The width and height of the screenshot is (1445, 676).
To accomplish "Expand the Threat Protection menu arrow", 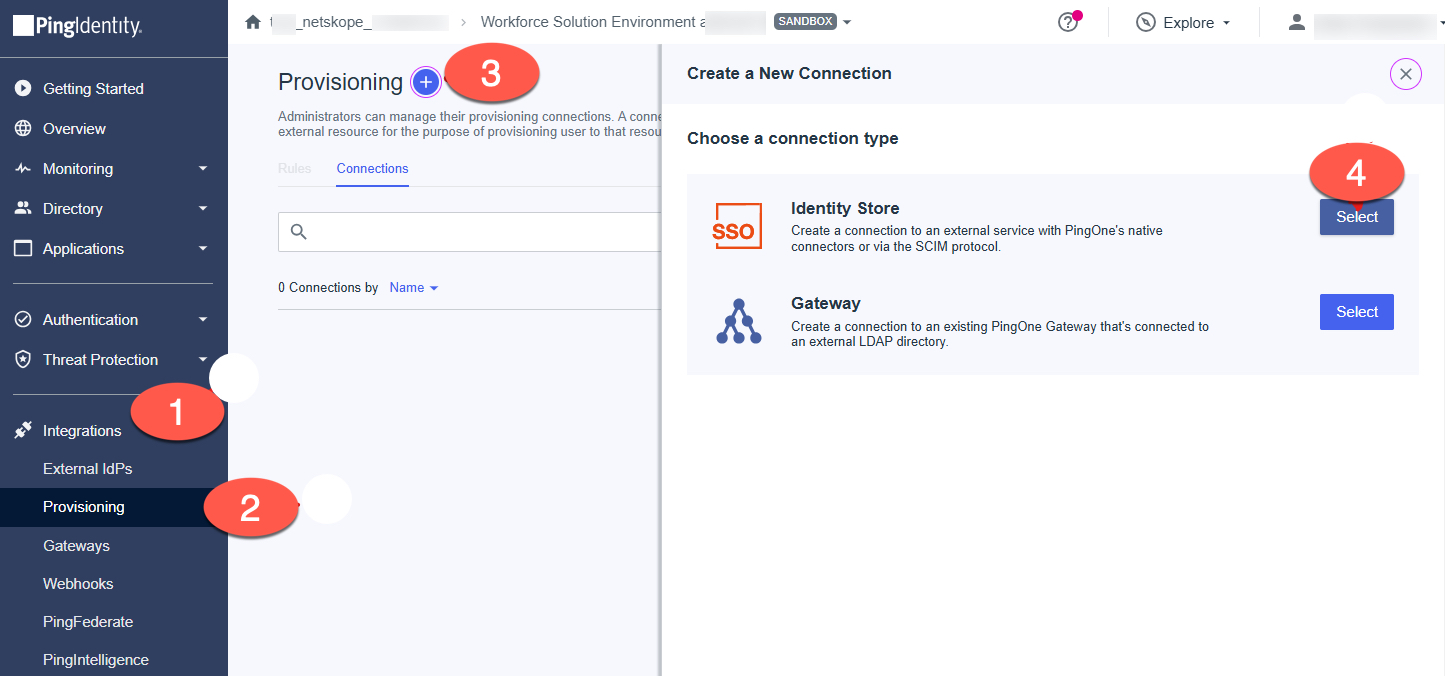I will 203,360.
